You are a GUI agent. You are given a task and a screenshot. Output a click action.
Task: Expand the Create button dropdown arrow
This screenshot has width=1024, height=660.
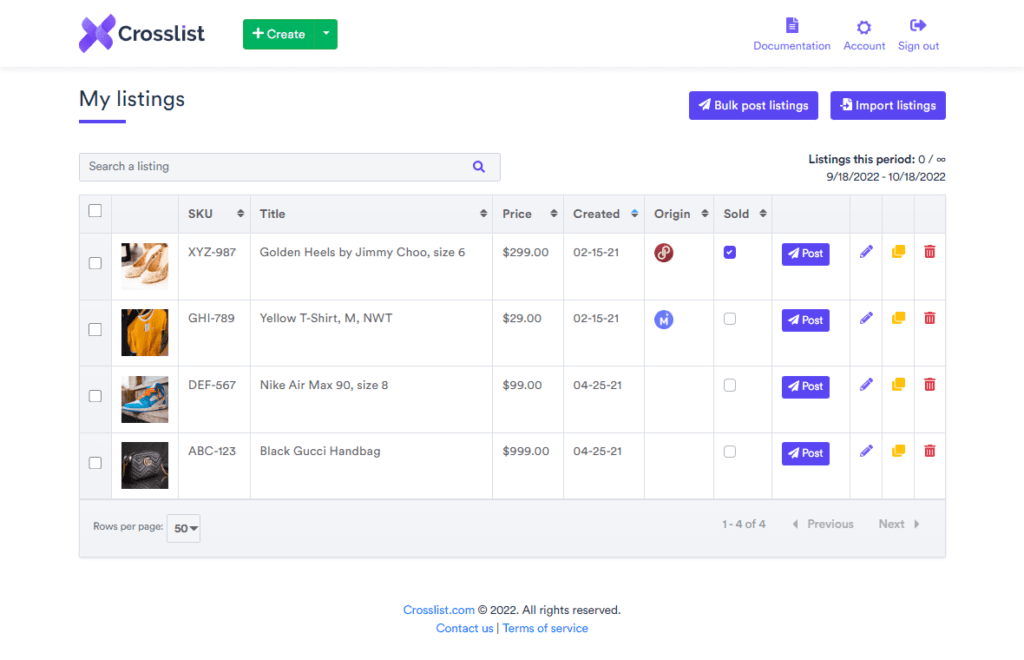tap(326, 33)
